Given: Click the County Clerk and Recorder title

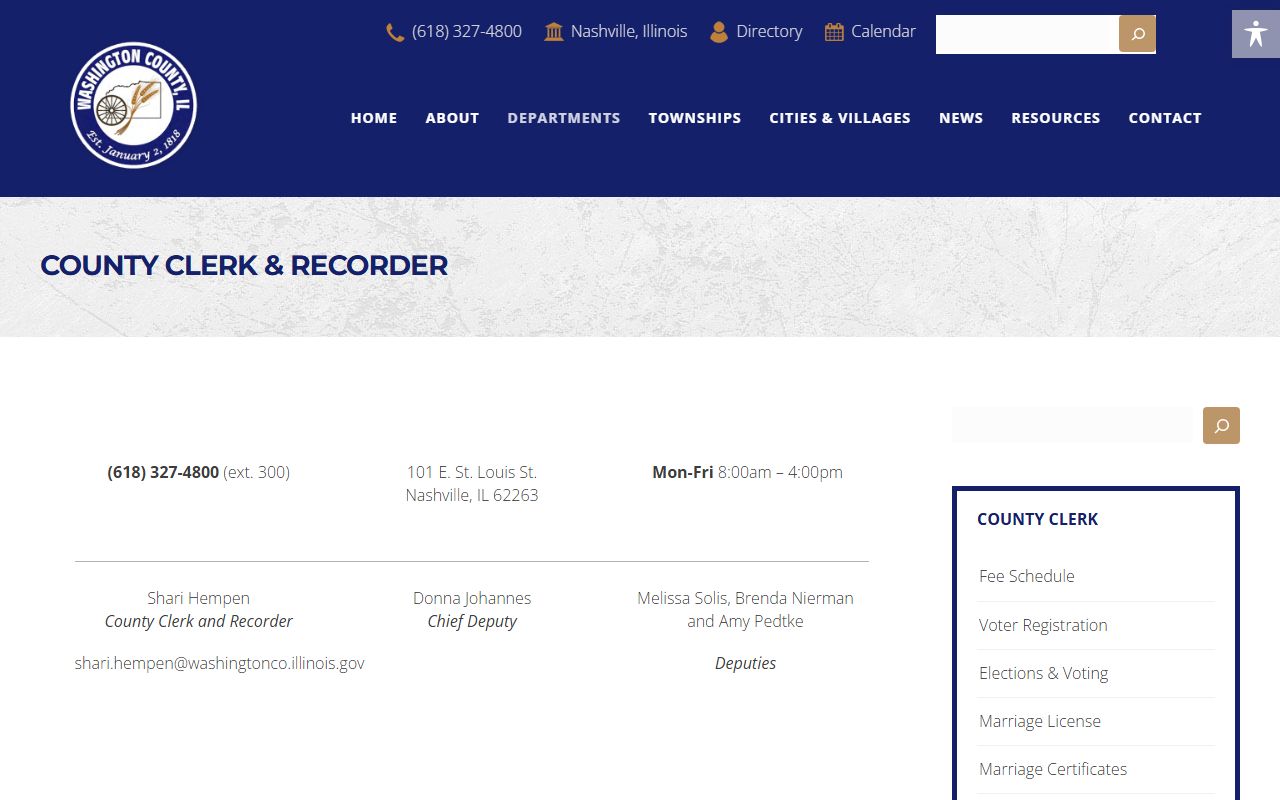Looking at the screenshot, I should click(x=199, y=621).
